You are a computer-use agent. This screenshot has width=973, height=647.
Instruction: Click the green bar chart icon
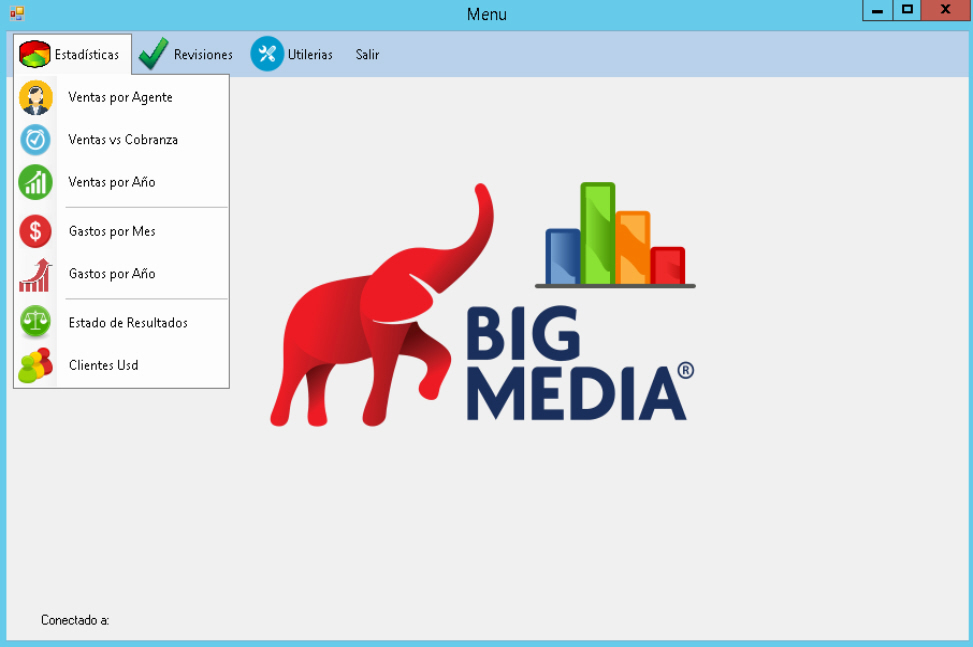pos(36,182)
